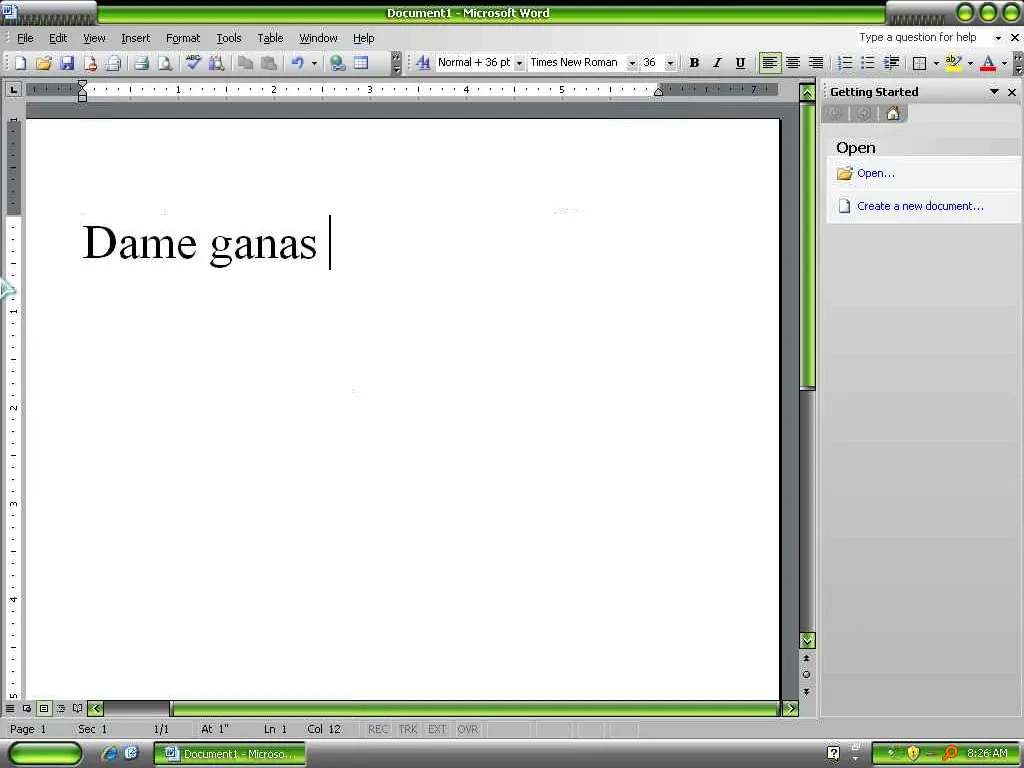This screenshot has height=768, width=1024.
Task: Toggle TRK track changes in status bar
Action: coord(408,729)
